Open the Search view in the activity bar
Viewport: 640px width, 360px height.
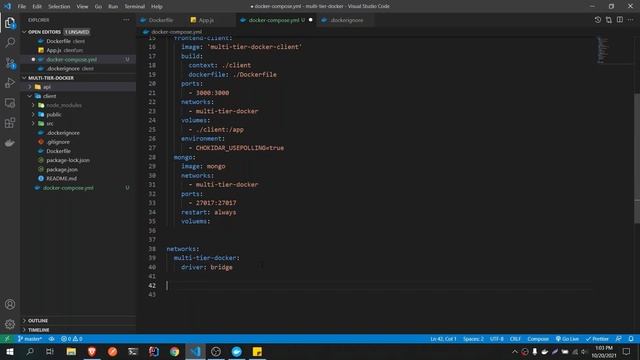pyautogui.click(x=10, y=42)
